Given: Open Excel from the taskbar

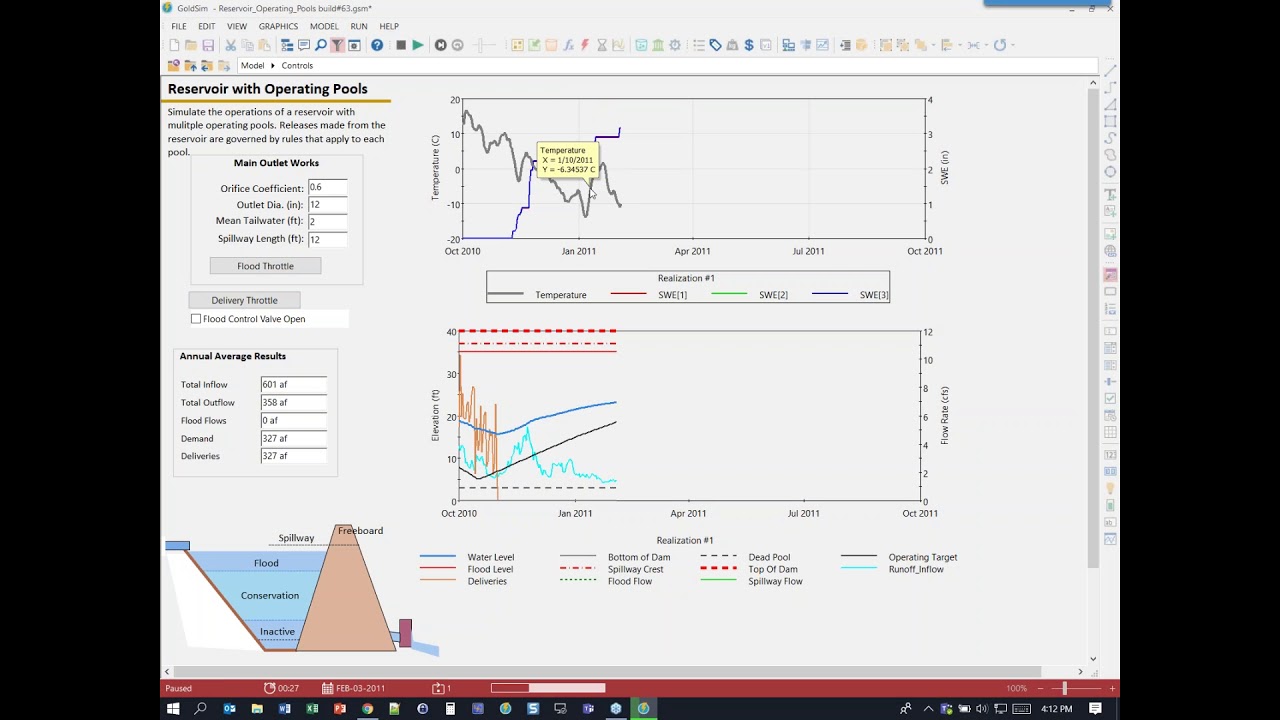Looking at the screenshot, I should (312, 709).
